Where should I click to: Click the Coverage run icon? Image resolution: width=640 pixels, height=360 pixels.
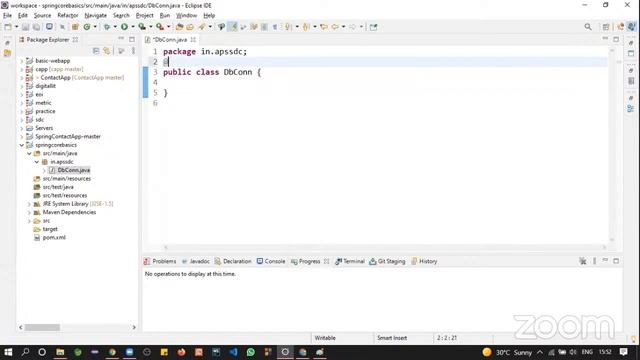(142, 27)
